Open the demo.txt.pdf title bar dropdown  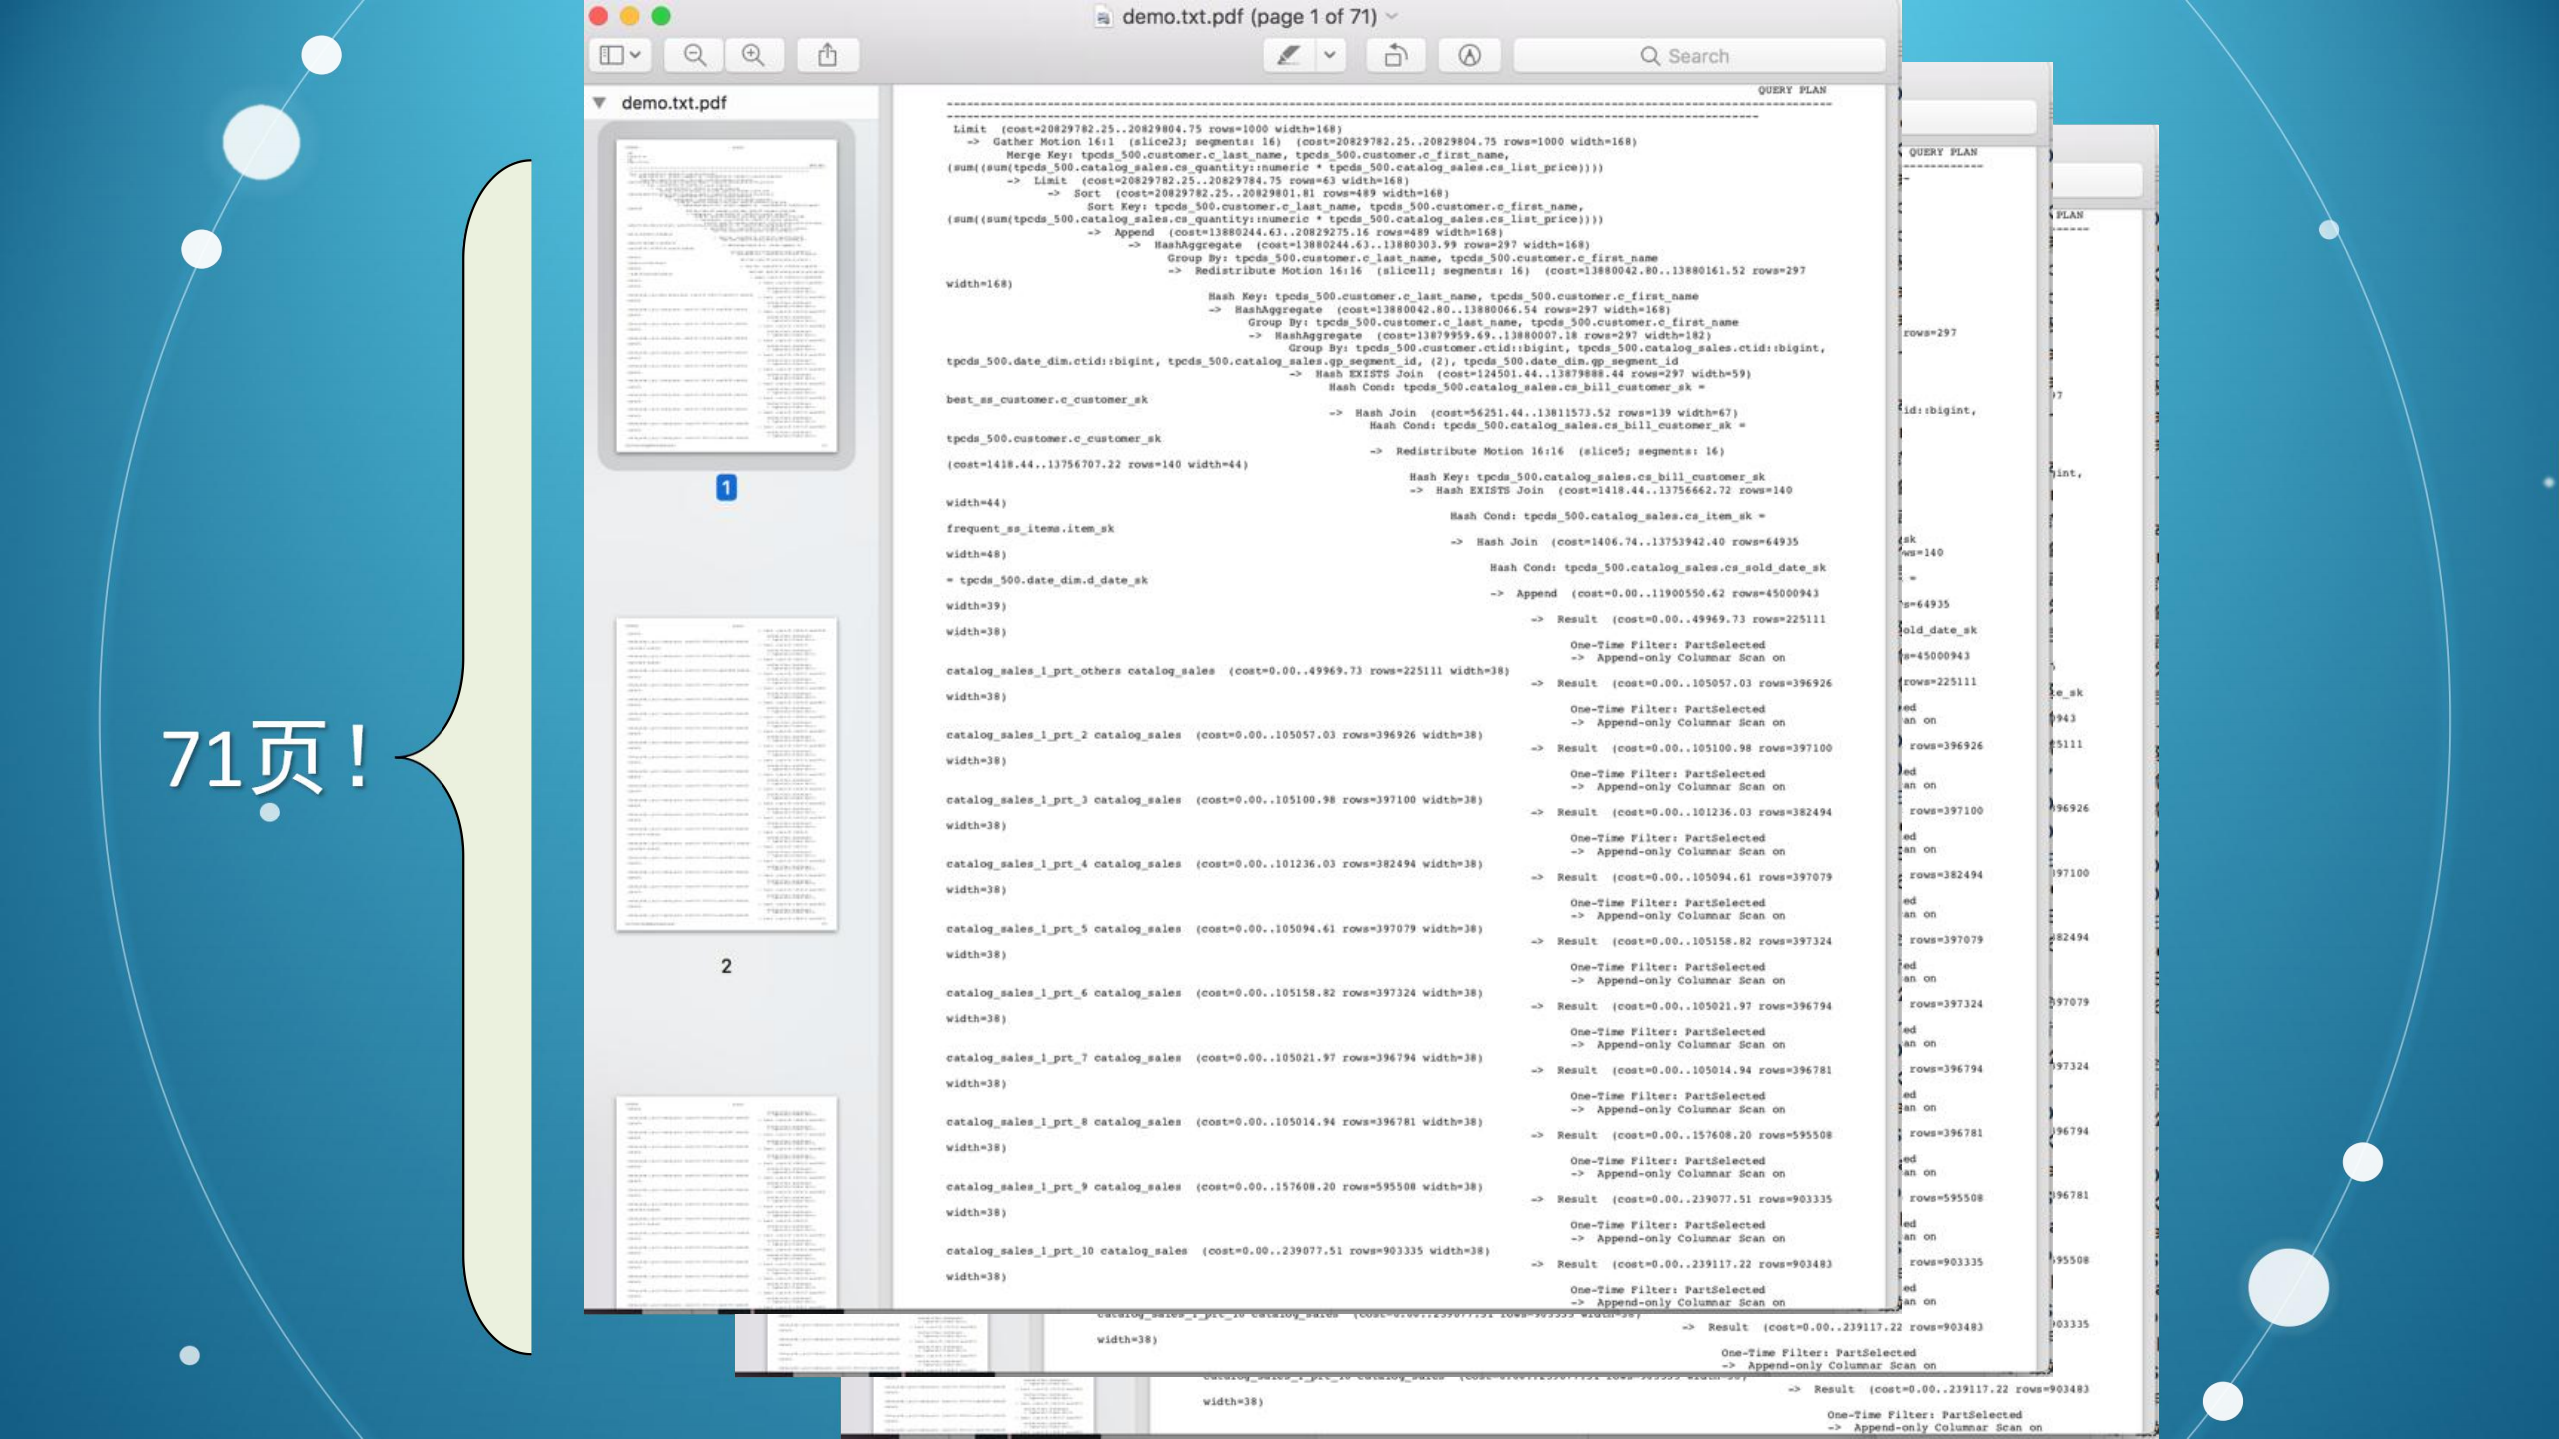[x=1392, y=16]
